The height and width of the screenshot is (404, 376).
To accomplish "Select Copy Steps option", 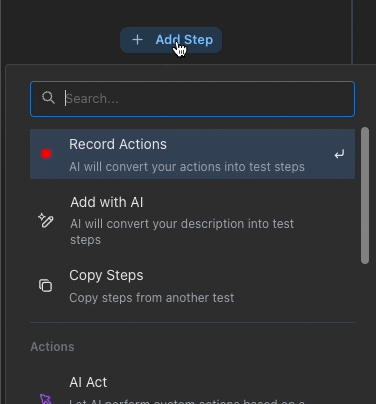I will click(x=193, y=286).
